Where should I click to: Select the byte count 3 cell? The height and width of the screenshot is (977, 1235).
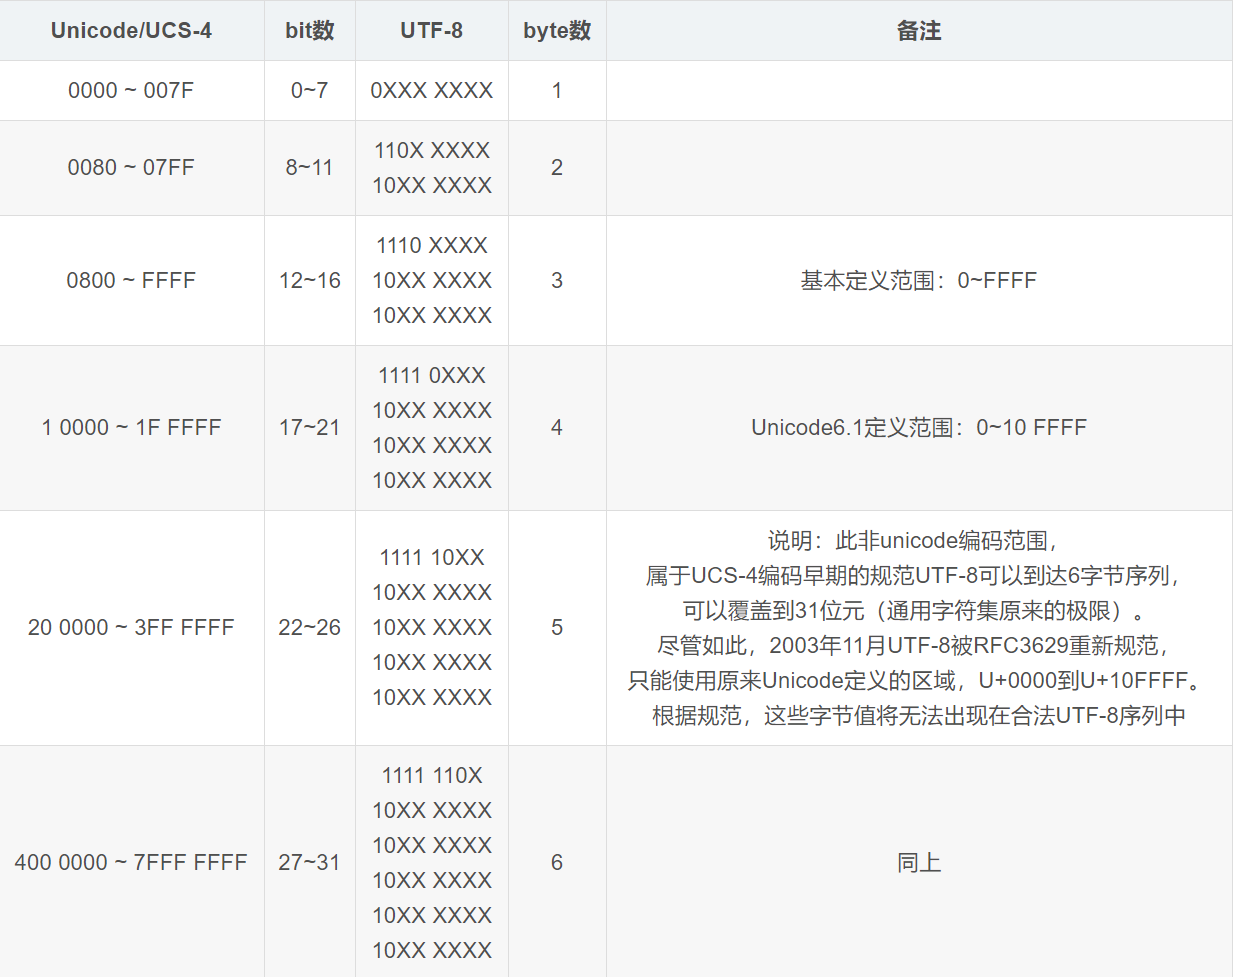pos(556,280)
